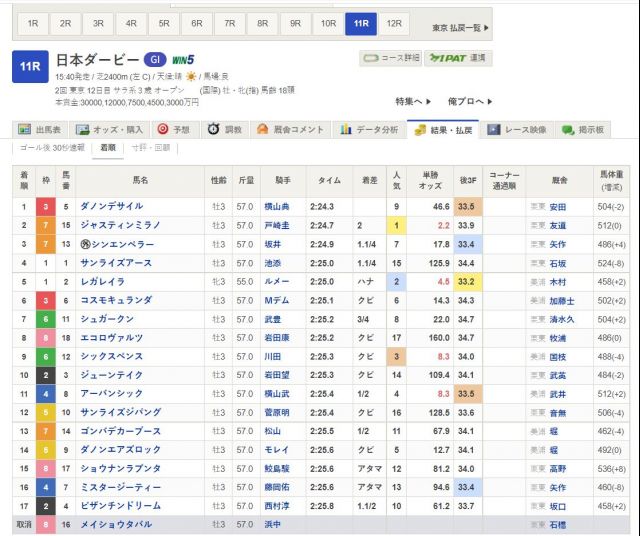Click the コース詳細 button
This screenshot has height=536, width=640.
click(391, 58)
